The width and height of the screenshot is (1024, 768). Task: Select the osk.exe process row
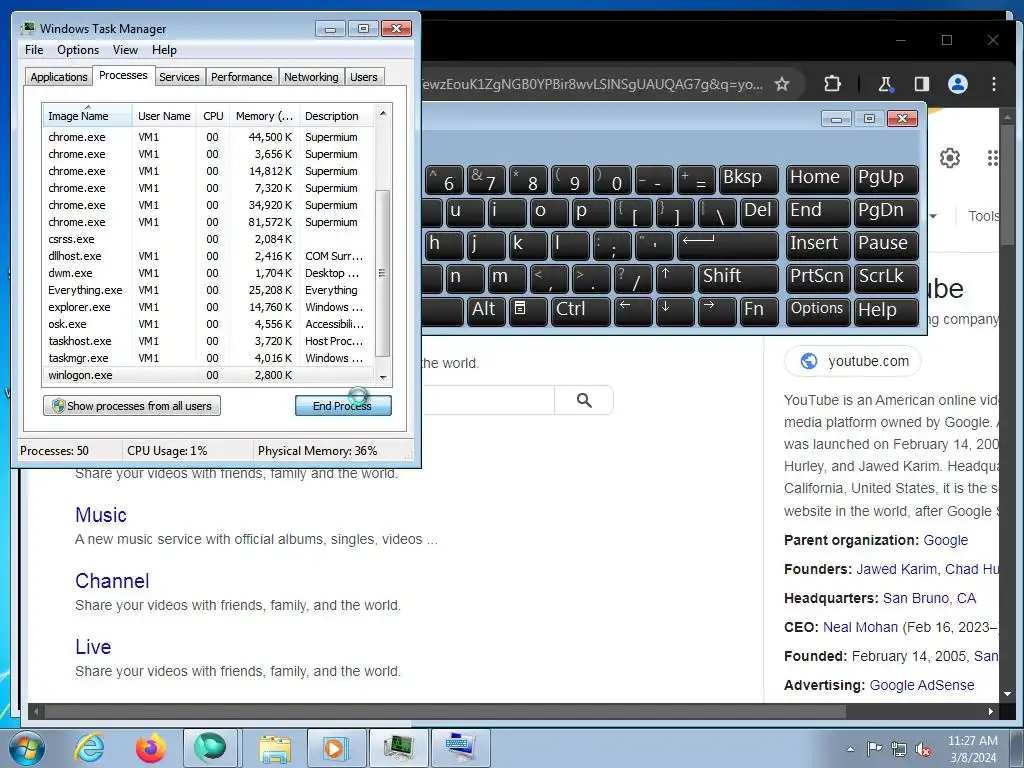[208, 324]
